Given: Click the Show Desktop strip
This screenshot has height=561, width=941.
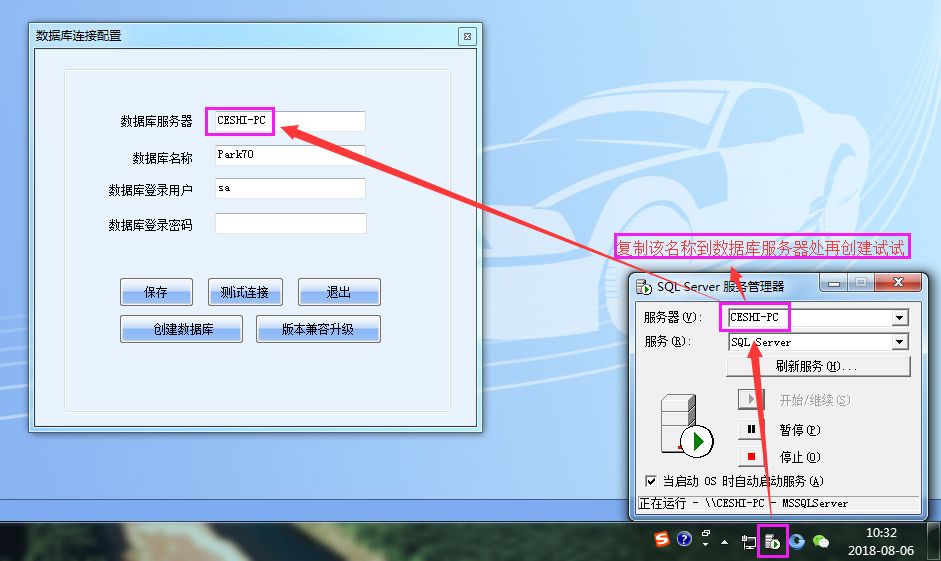Looking at the screenshot, I should tap(934, 541).
